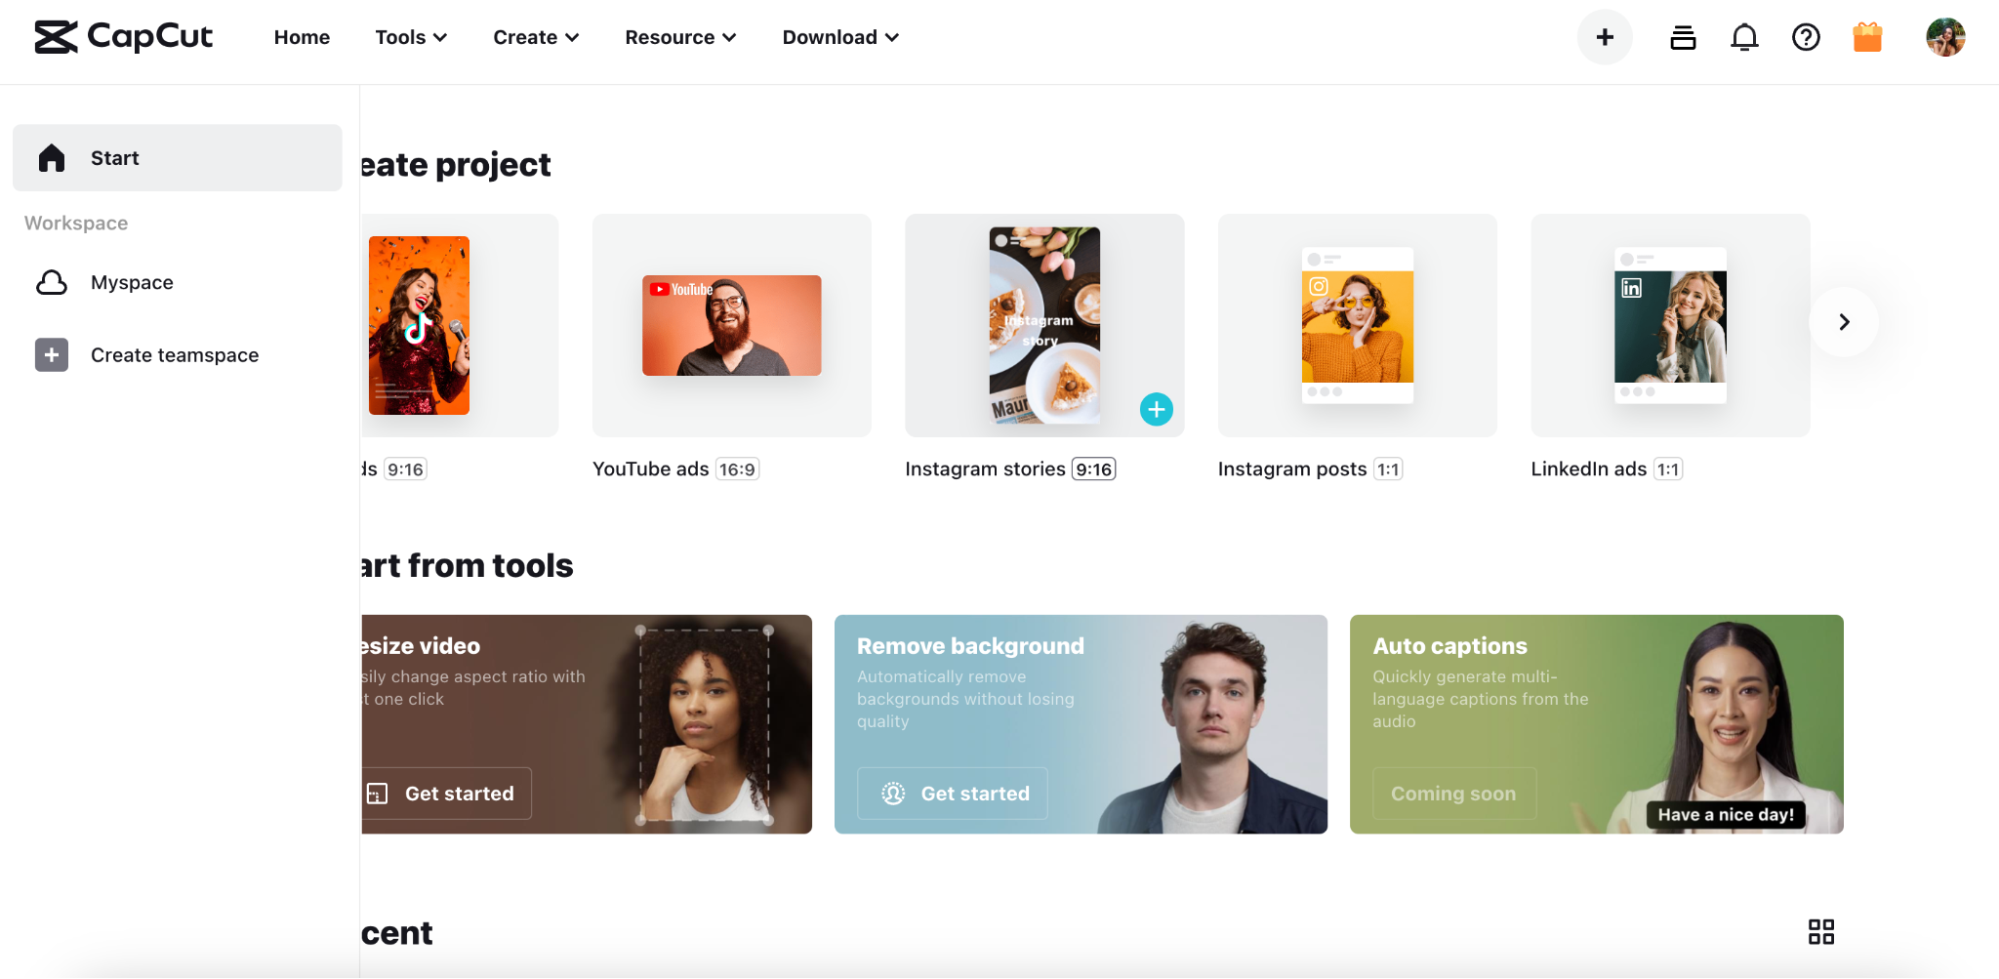1999x979 pixels.
Task: Open the user profile avatar
Action: click(1945, 37)
